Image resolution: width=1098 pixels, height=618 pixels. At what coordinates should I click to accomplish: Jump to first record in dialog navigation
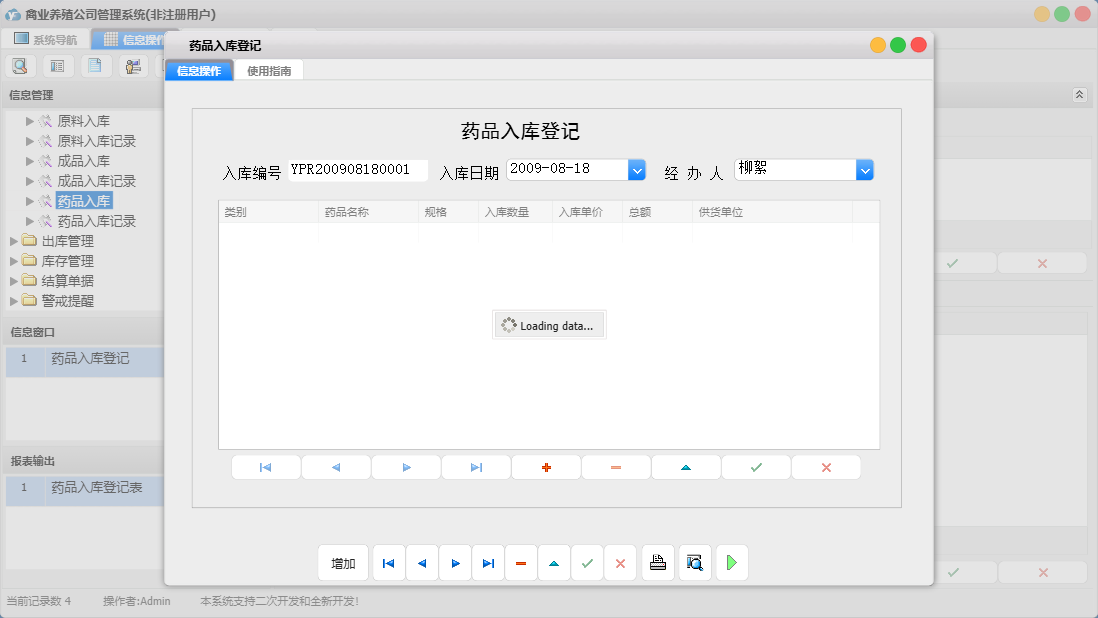(x=266, y=466)
